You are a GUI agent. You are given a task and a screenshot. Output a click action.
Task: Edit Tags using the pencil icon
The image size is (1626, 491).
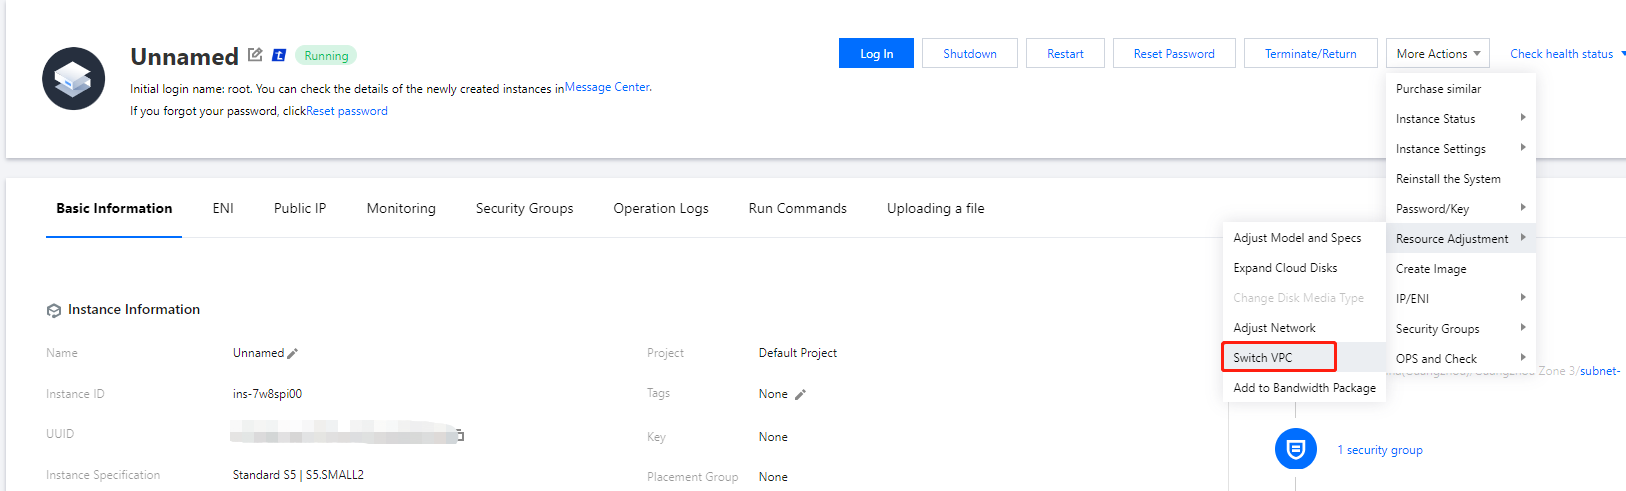[x=800, y=395]
